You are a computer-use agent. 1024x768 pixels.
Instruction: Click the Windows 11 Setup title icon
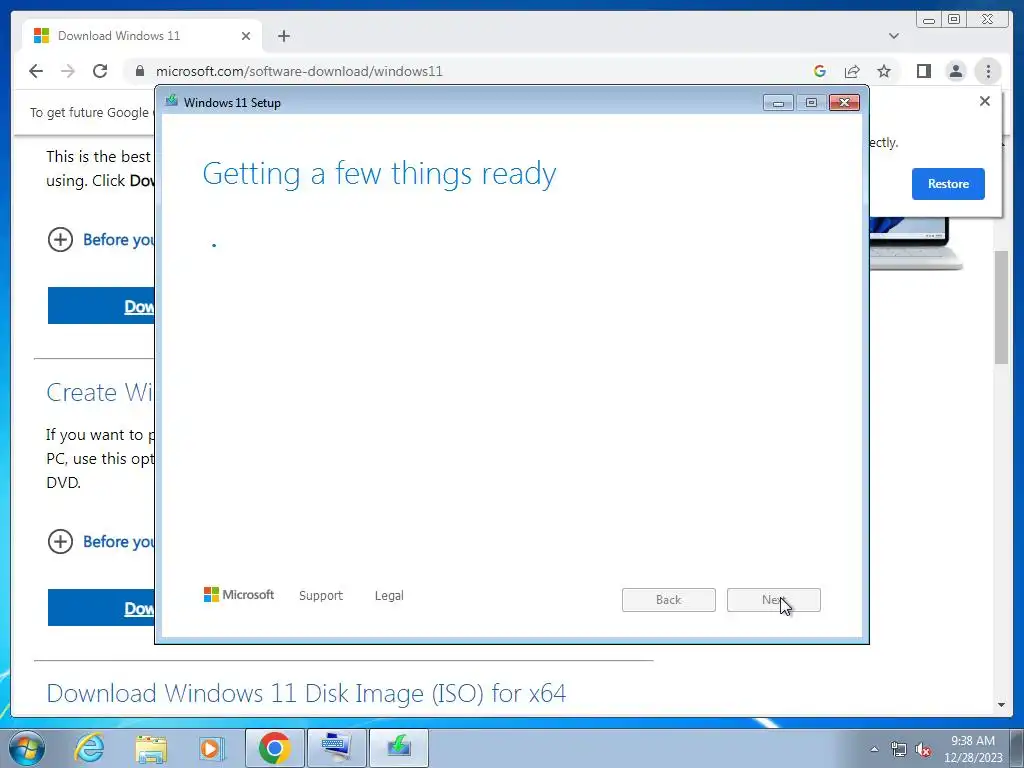(x=172, y=101)
